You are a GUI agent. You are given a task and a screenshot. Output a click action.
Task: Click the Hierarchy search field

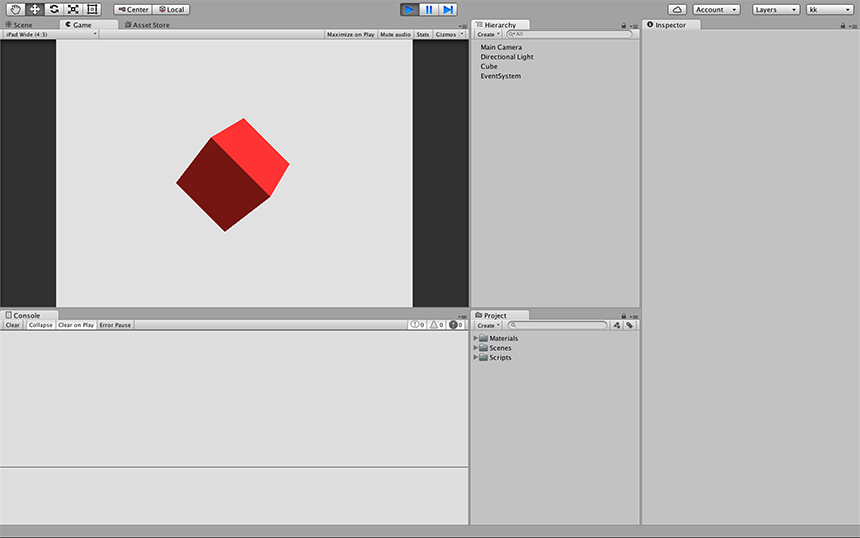[x=569, y=34]
